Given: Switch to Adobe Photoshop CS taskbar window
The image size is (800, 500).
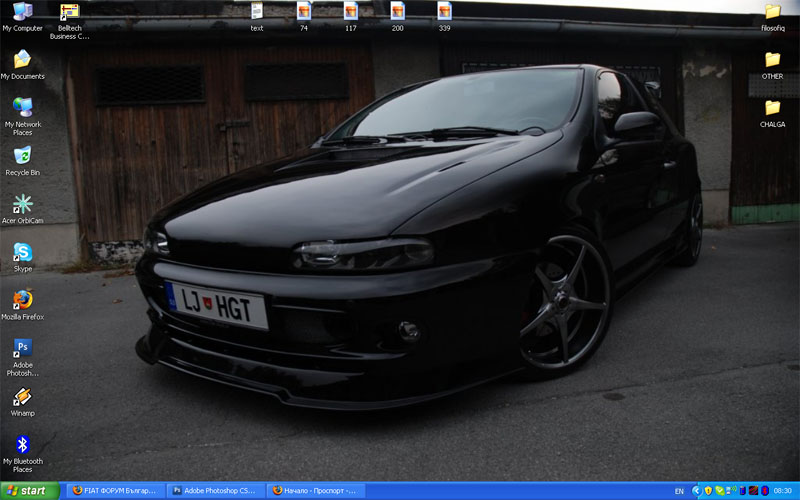Looking at the screenshot, I should 214,491.
